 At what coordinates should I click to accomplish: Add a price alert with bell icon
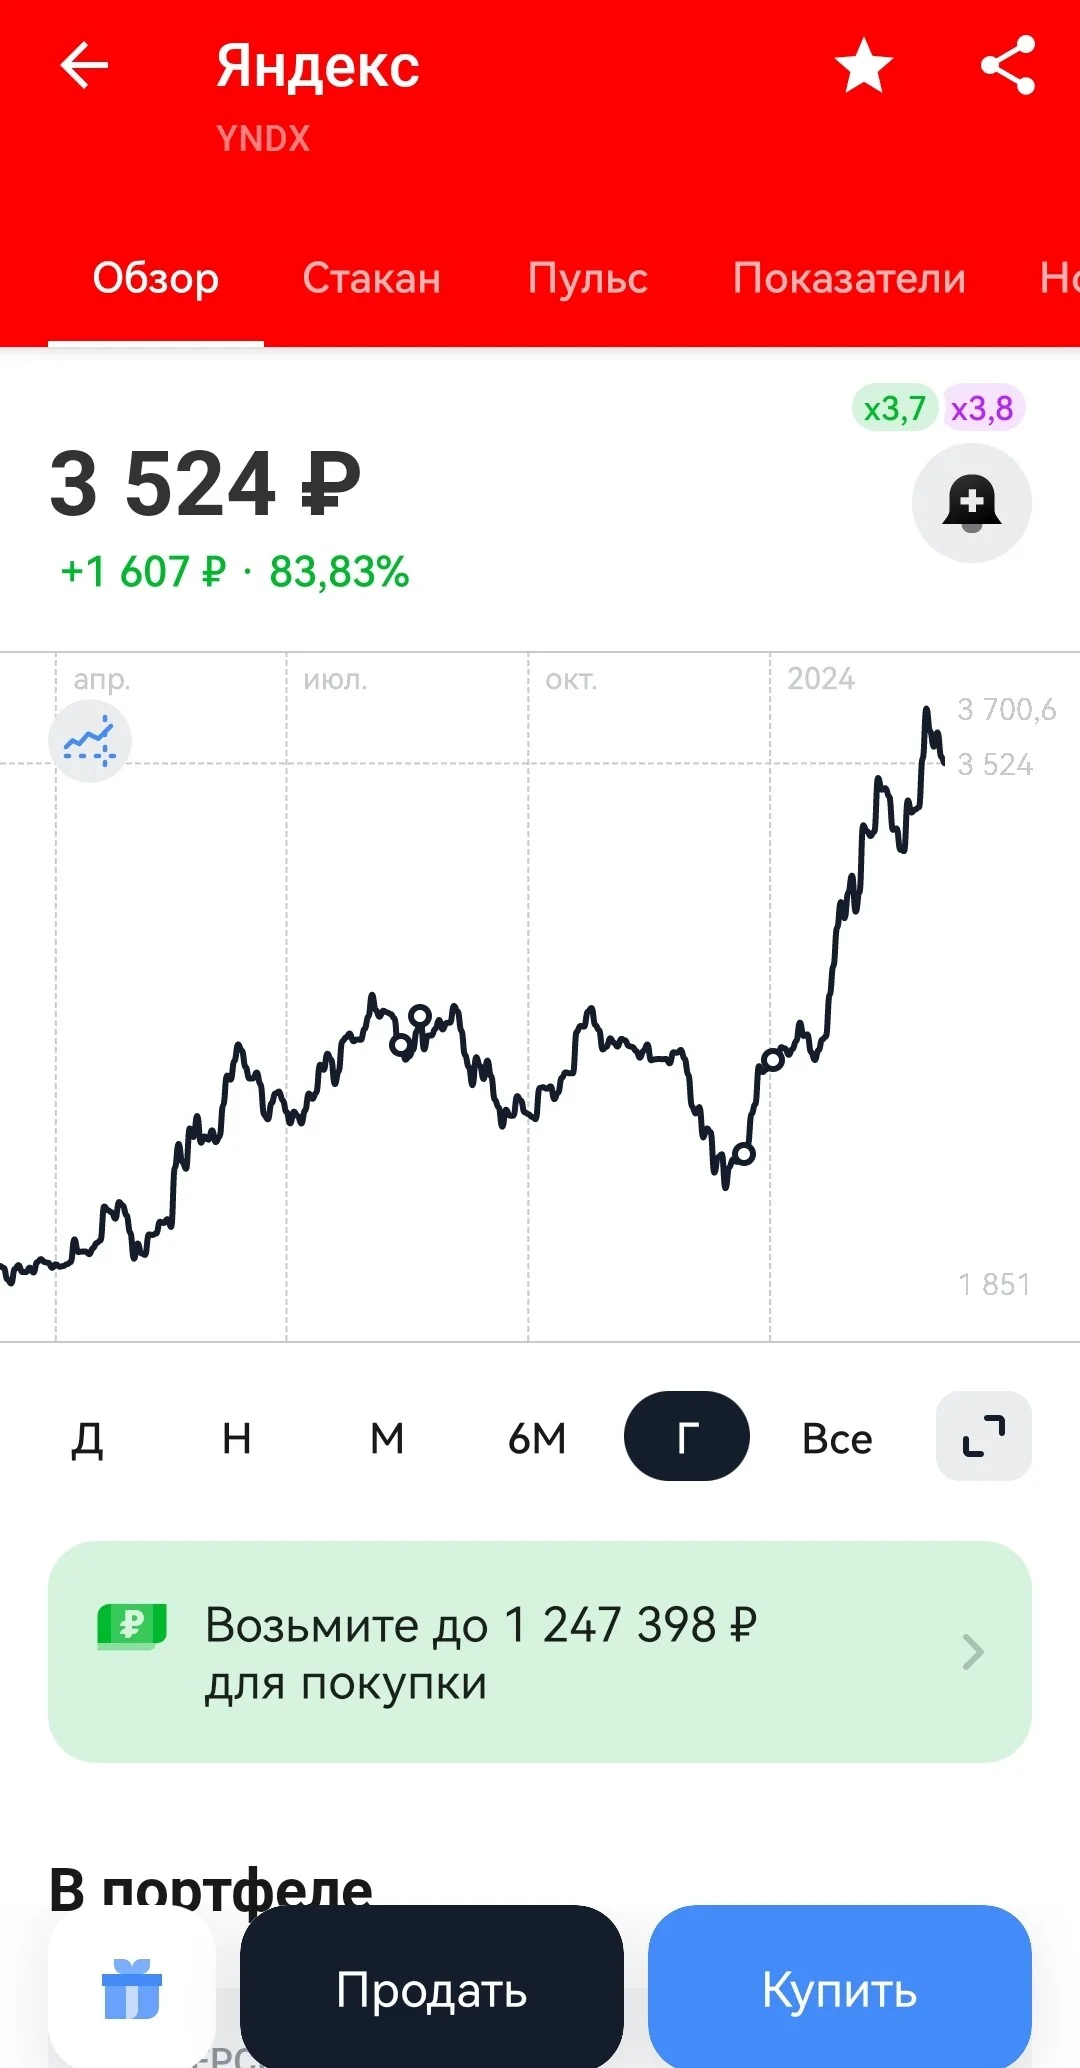point(972,502)
